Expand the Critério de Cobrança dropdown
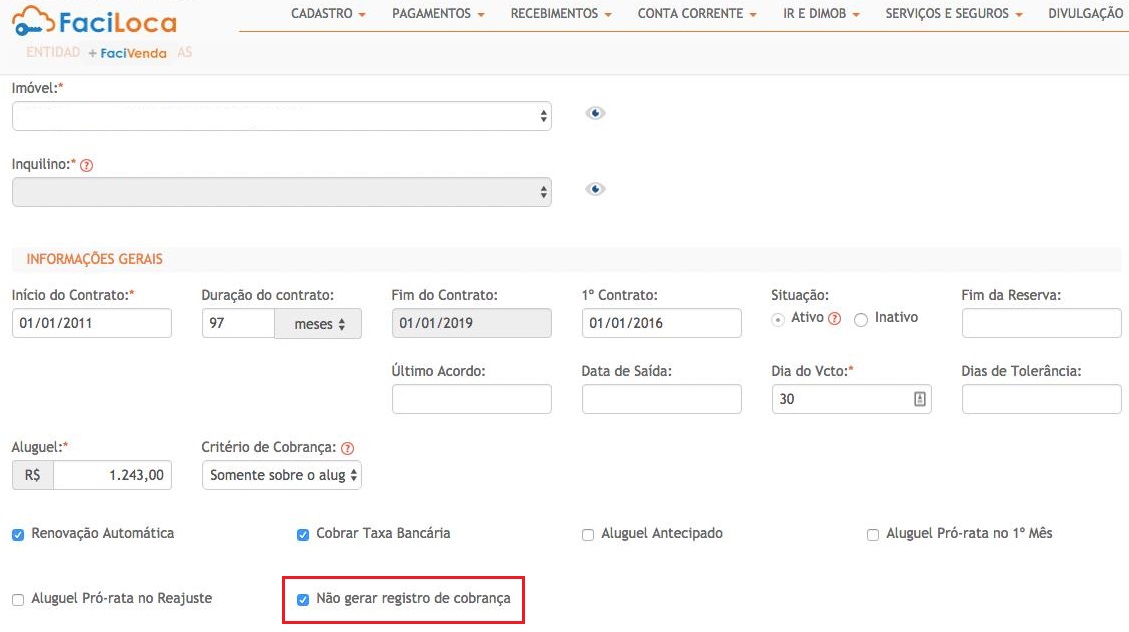Image resolution: width=1129 pixels, height=632 pixels. [x=281, y=475]
